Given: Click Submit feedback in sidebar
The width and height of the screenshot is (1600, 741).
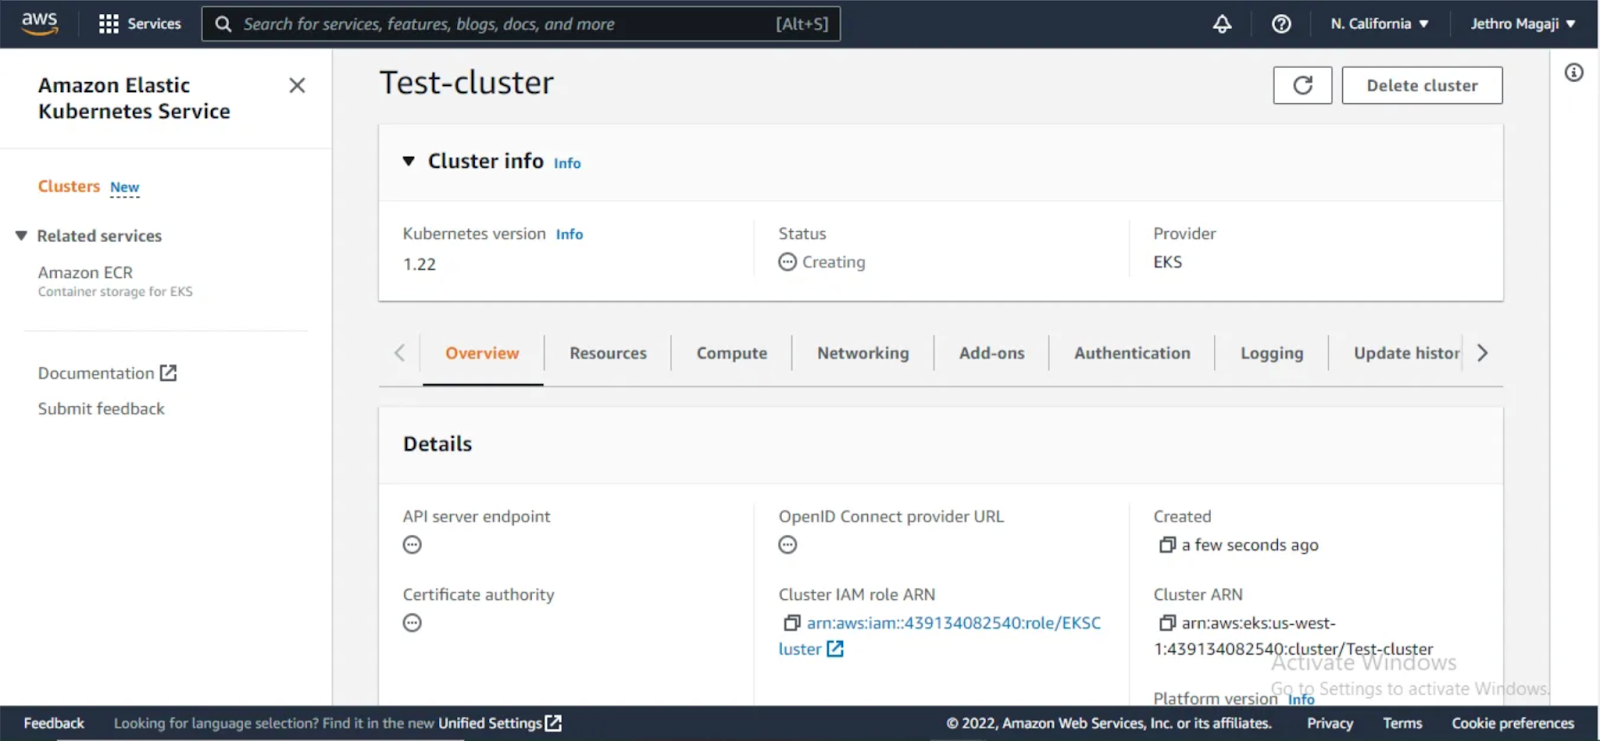Looking at the screenshot, I should click(x=101, y=409).
